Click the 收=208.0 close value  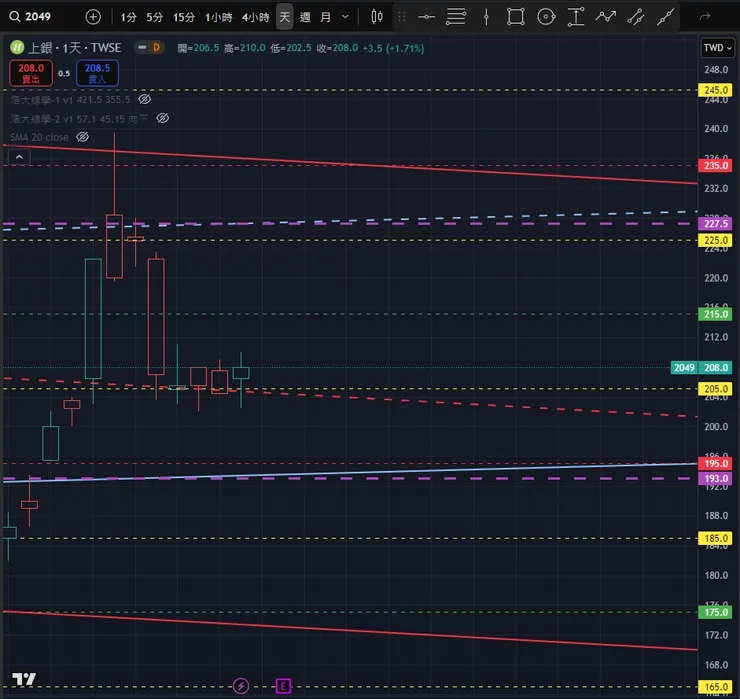337,48
